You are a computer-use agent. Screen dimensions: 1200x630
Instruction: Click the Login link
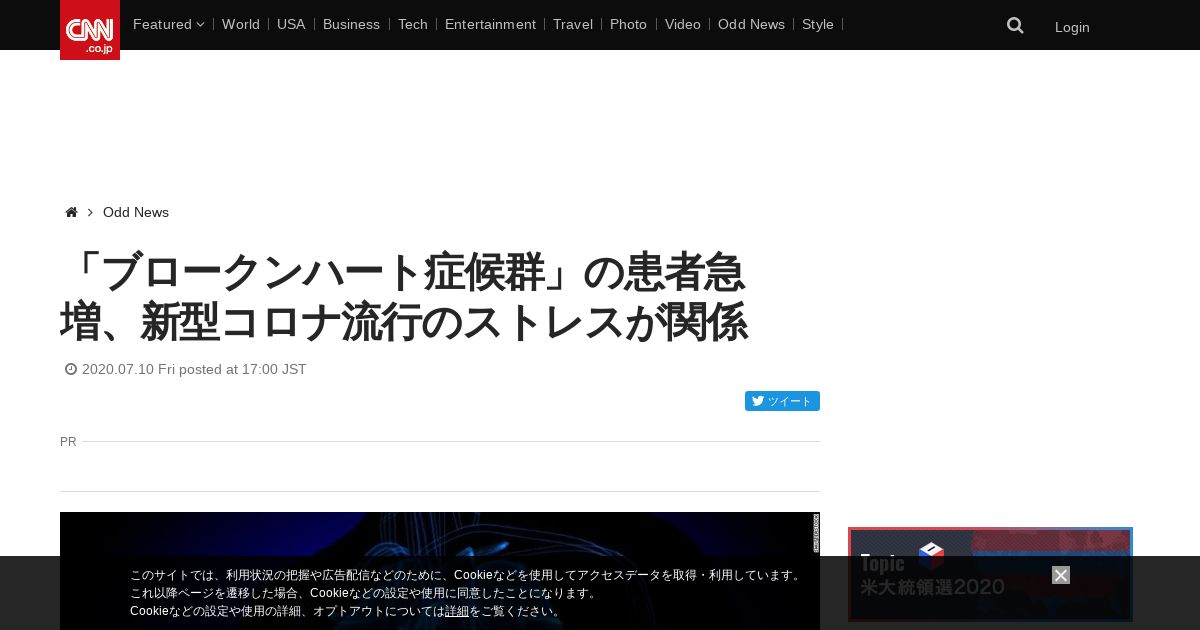pos(1072,27)
